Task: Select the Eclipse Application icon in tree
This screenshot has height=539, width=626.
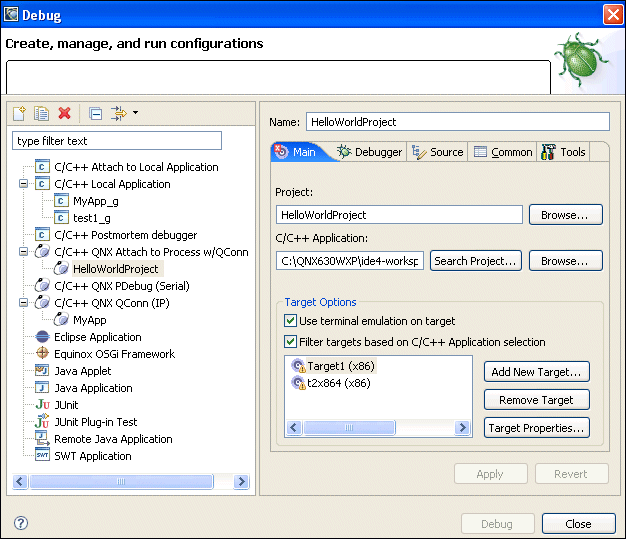Action: pos(42,337)
